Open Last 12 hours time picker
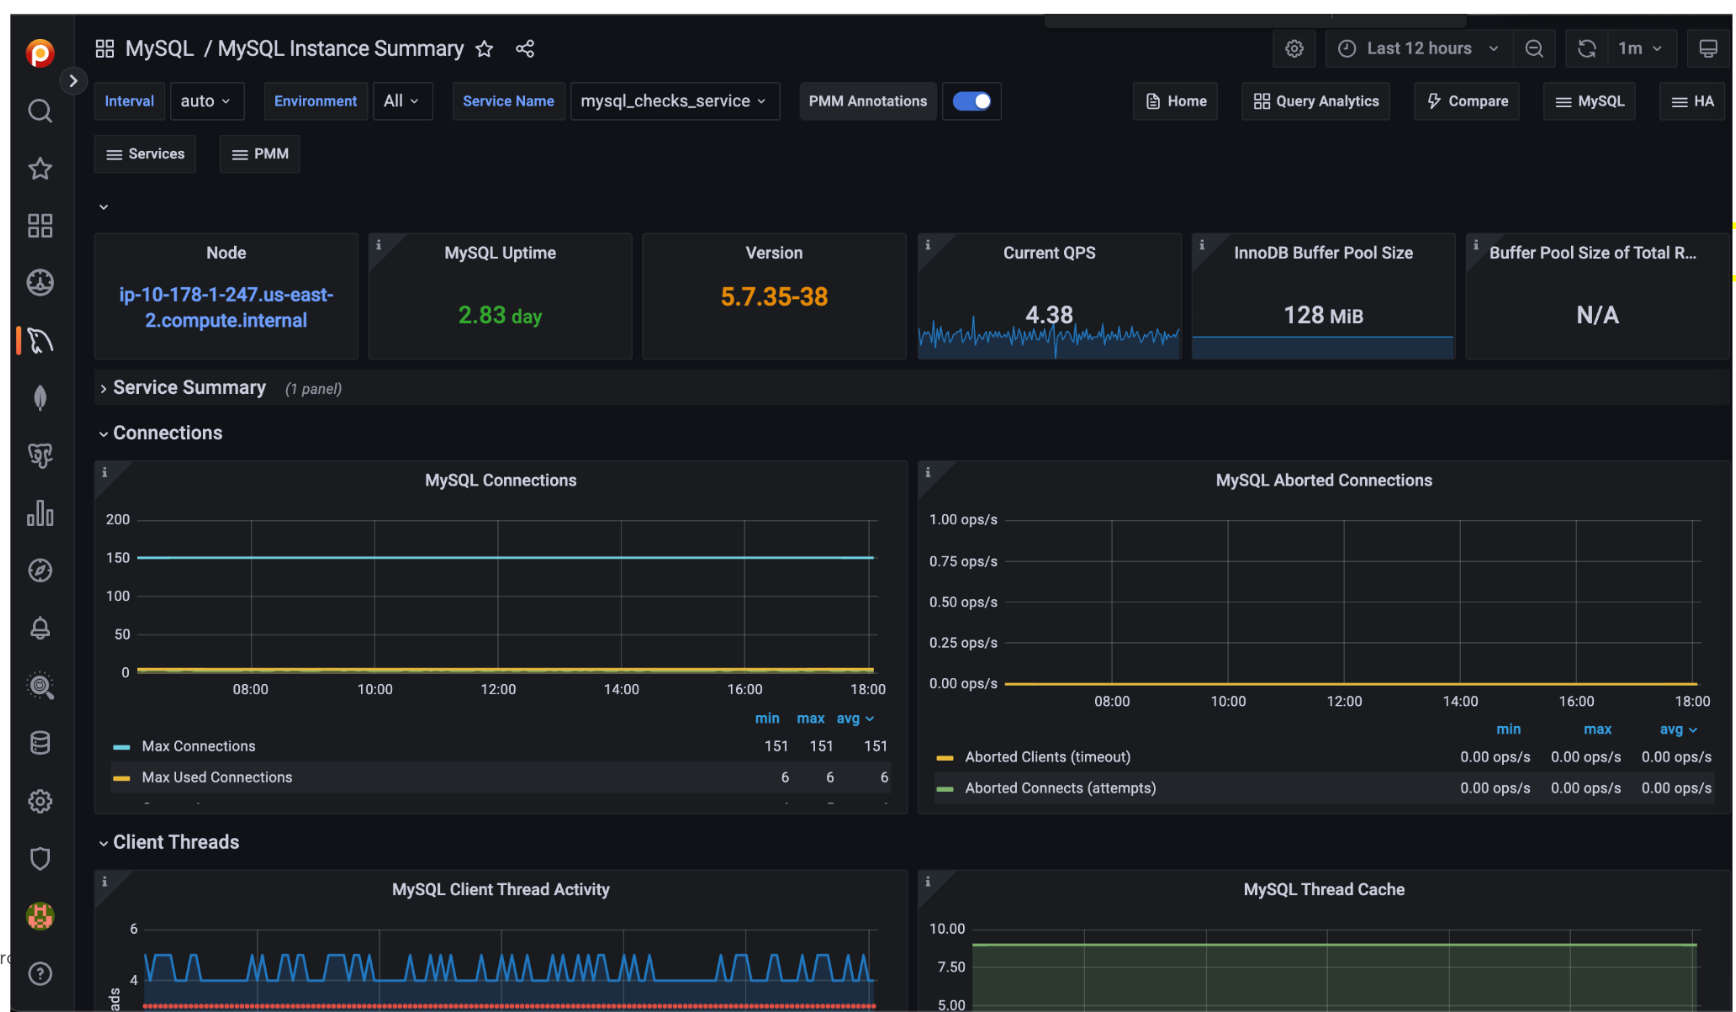Screen dimensions: 1736x1012 (x=1418, y=49)
